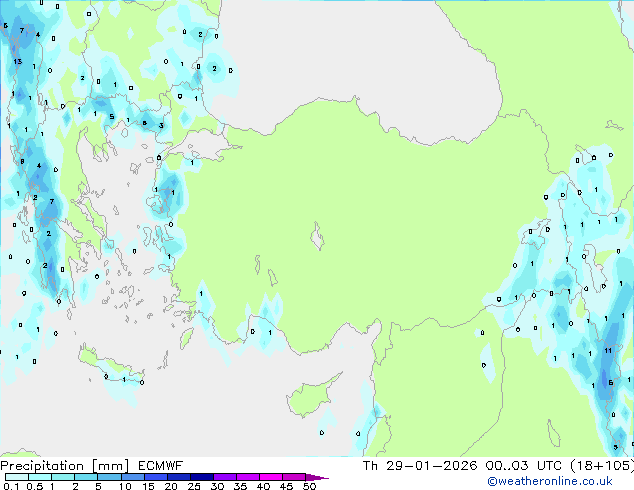
Task: Click the legend label '25'
Action: [194, 486]
